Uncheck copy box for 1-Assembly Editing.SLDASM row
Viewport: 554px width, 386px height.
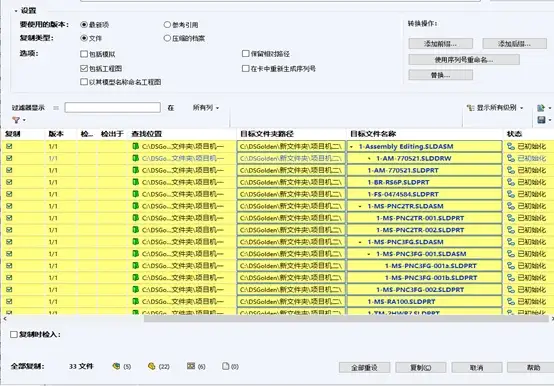point(9,146)
